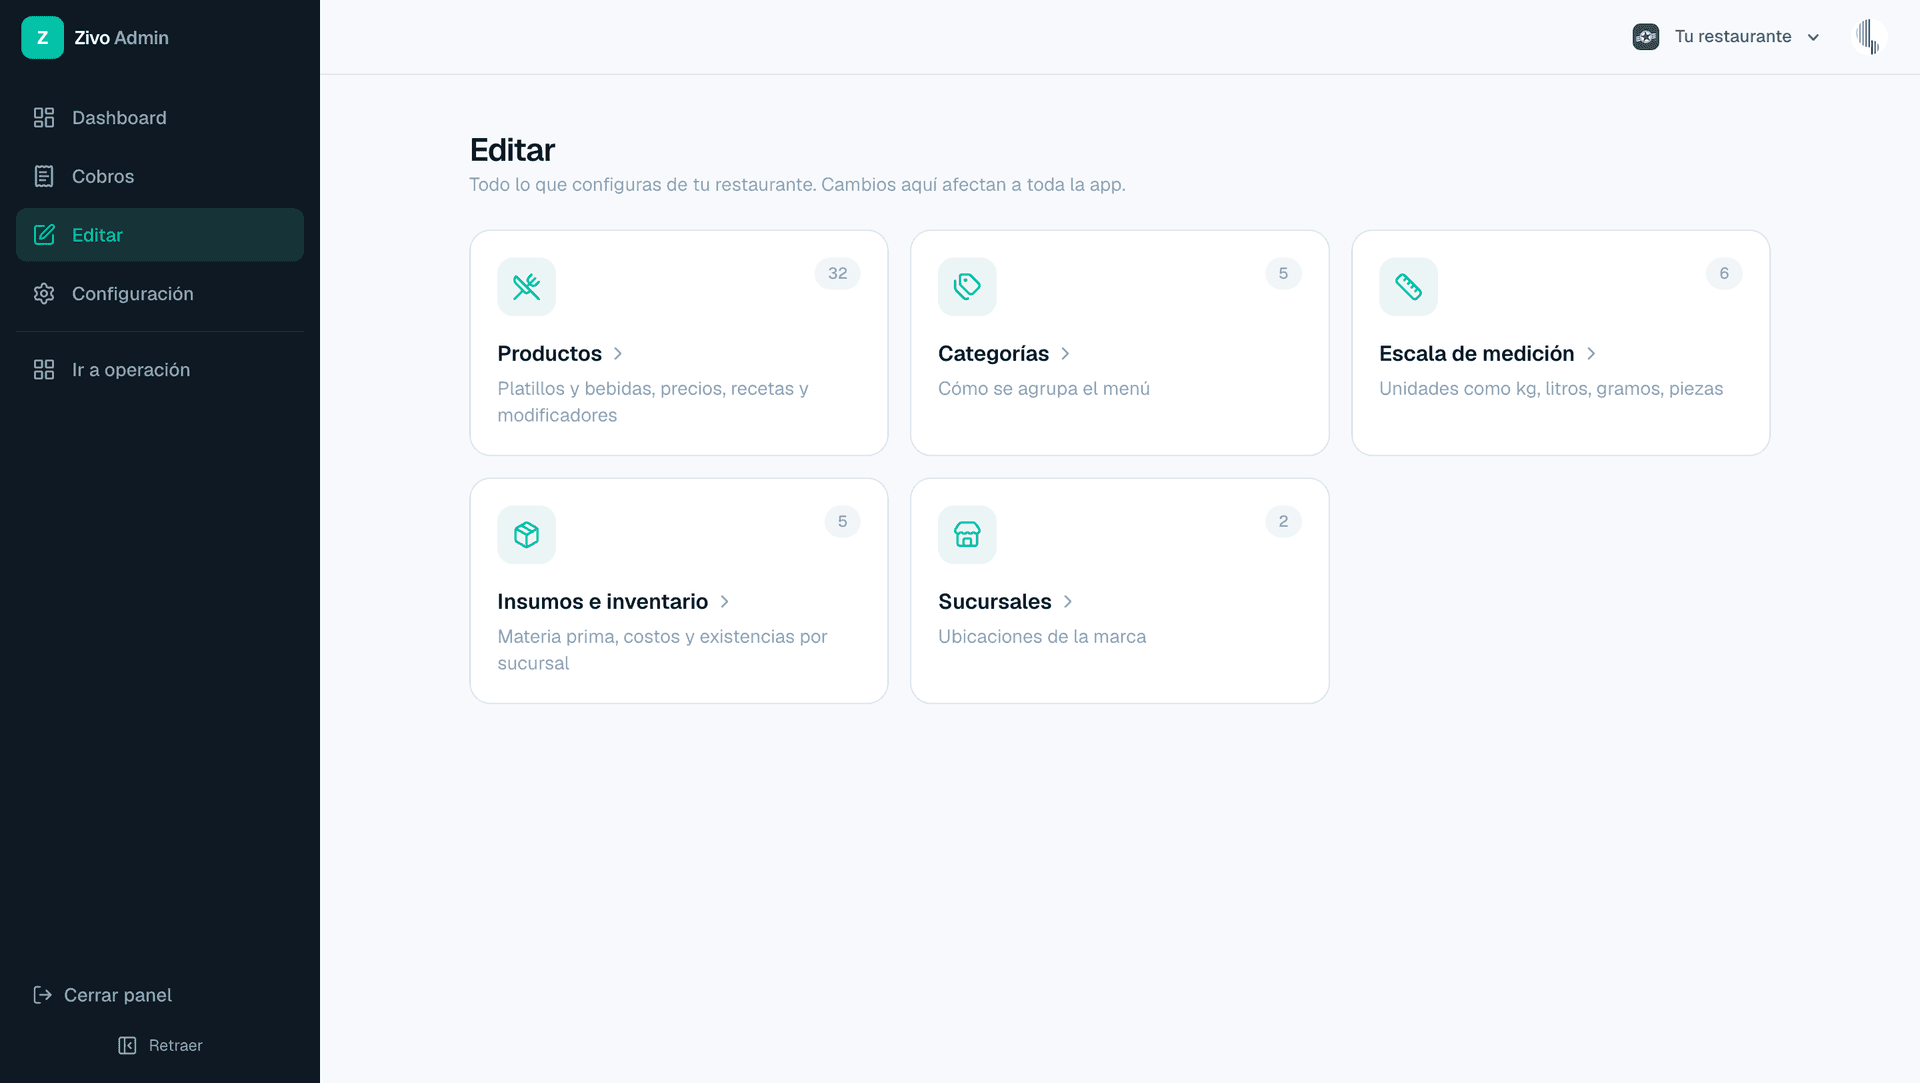Viewport: 1920px width, 1083px height.
Task: Select Ir a operación in sidebar
Action: [160, 370]
